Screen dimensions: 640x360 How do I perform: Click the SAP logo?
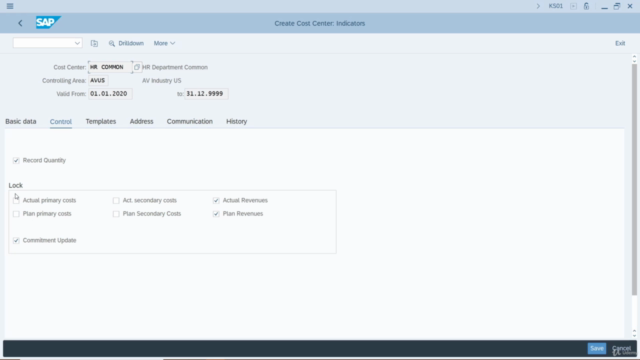click(48, 22)
